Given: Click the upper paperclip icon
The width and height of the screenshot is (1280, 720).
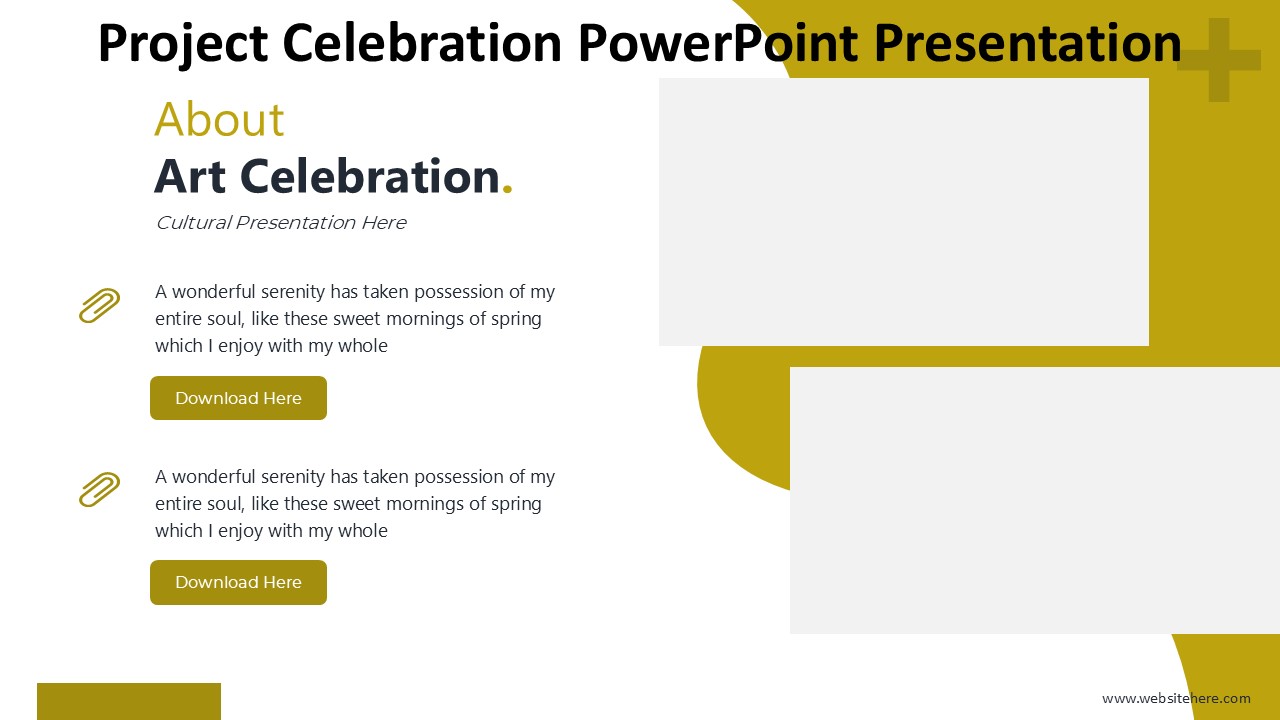Looking at the screenshot, I should [x=99, y=306].
